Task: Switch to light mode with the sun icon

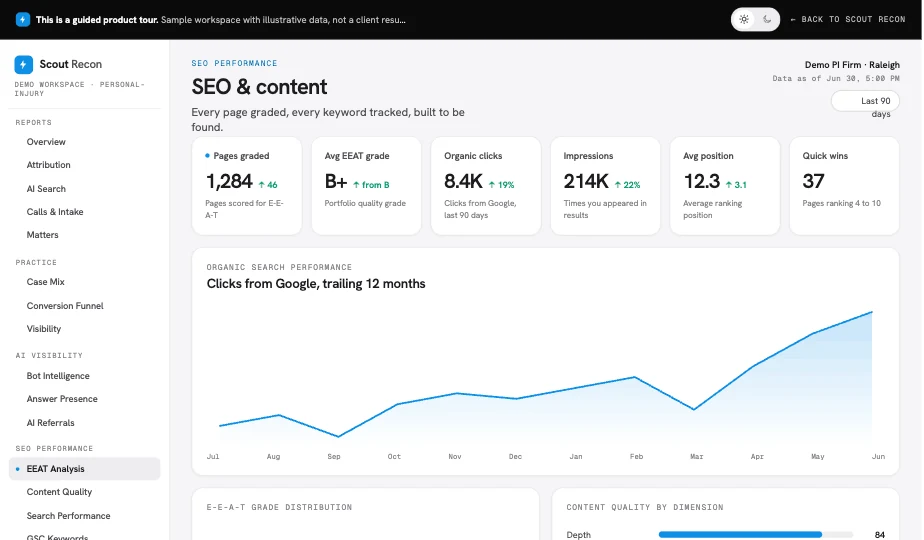Action: 744,19
